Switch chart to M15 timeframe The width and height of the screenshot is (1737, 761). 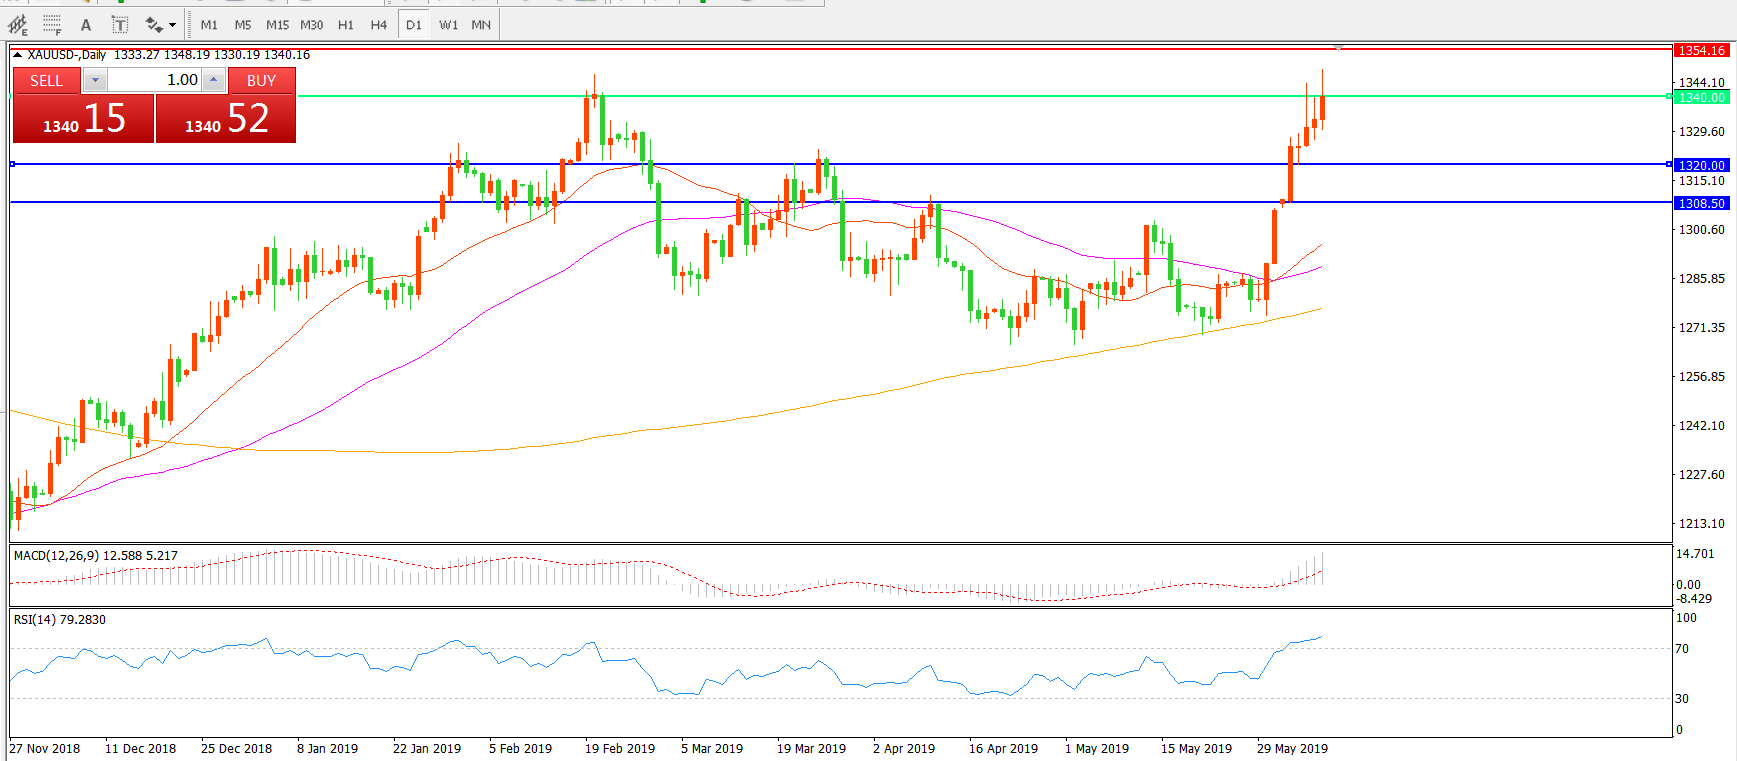[x=277, y=25]
